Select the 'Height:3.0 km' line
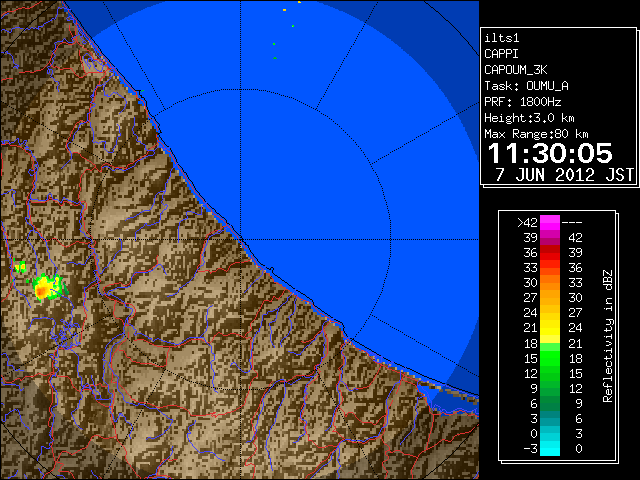Viewport: 640px width, 480px height. point(529,118)
